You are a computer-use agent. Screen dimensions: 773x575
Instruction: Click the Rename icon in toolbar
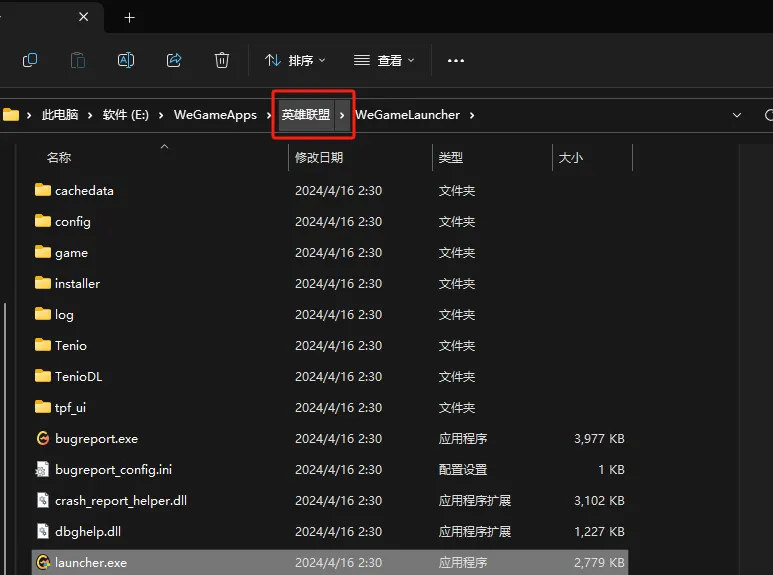pyautogui.click(x=126, y=60)
